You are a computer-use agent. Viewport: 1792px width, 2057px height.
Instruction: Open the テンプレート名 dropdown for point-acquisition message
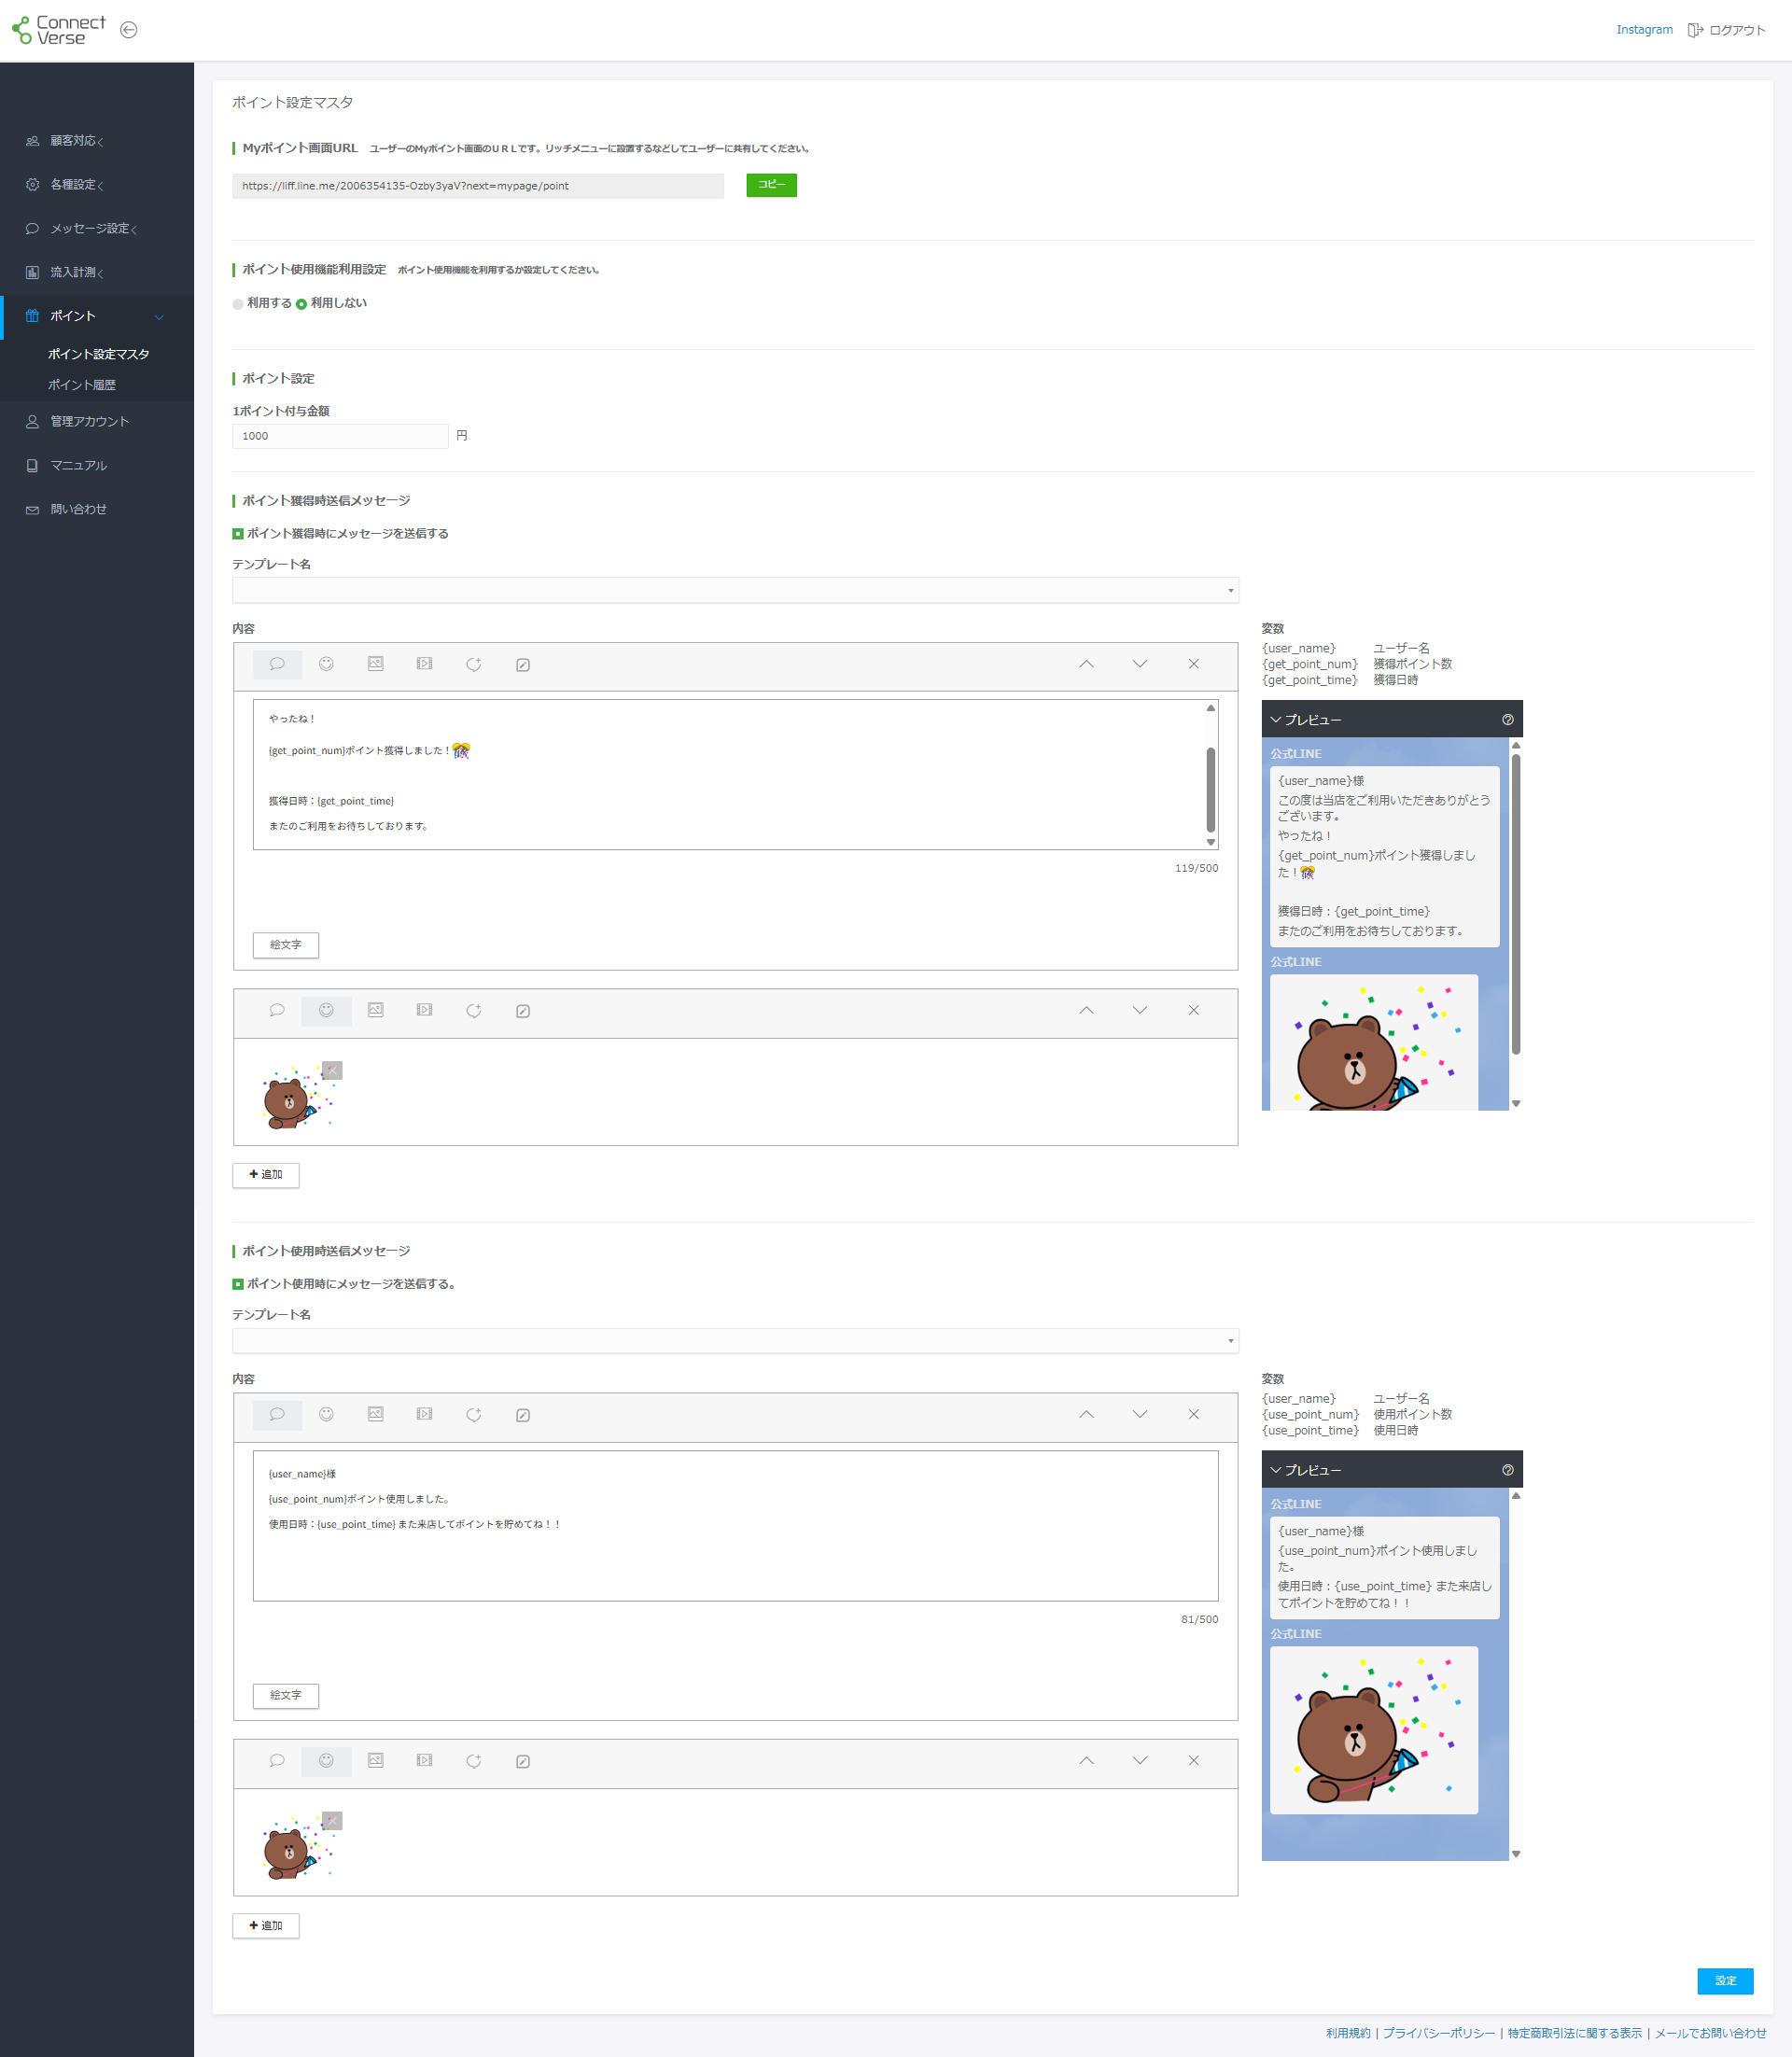pyautogui.click(x=735, y=590)
